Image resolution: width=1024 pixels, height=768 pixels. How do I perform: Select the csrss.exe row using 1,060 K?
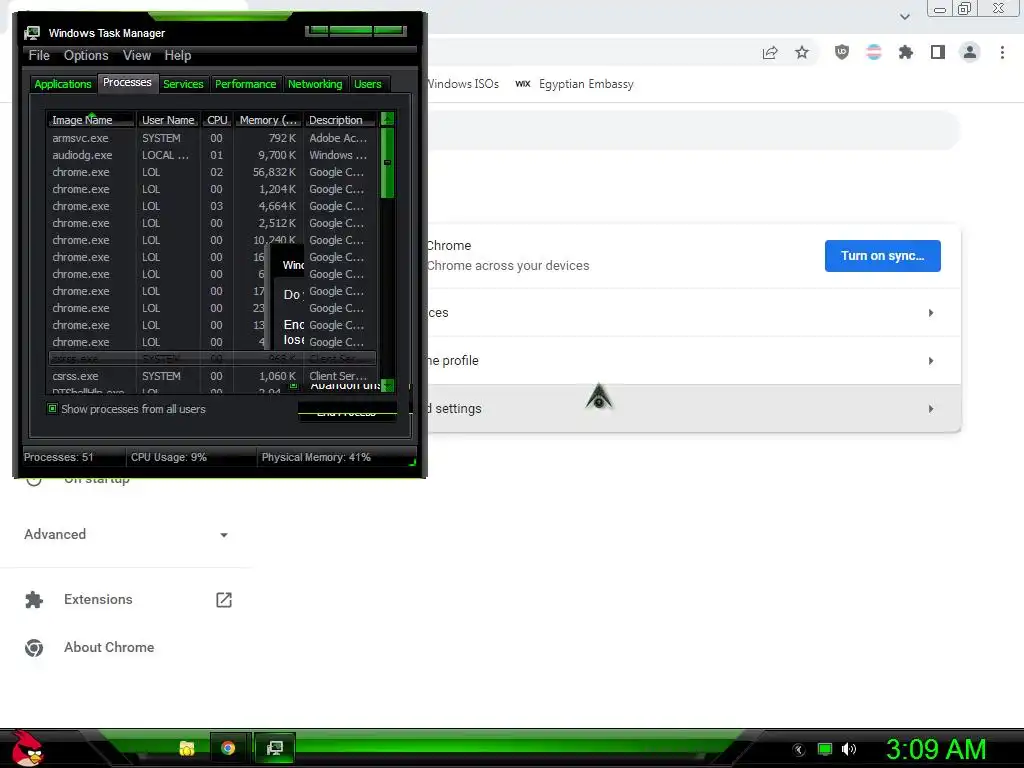[x=212, y=376]
